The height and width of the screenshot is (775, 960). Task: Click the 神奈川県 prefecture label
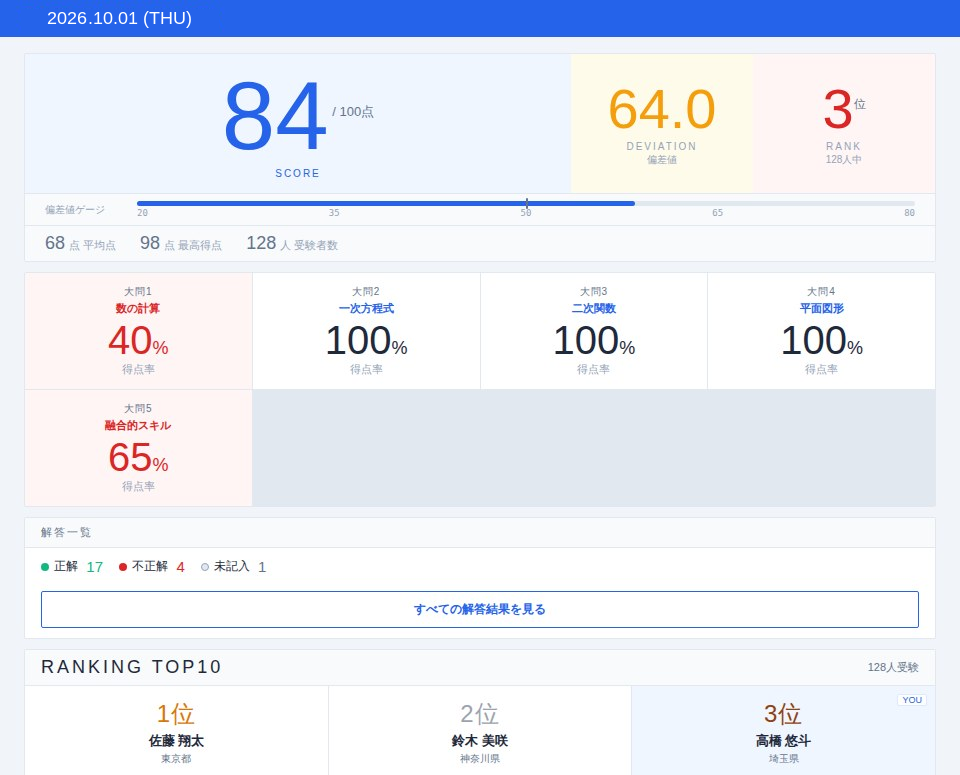(x=479, y=759)
